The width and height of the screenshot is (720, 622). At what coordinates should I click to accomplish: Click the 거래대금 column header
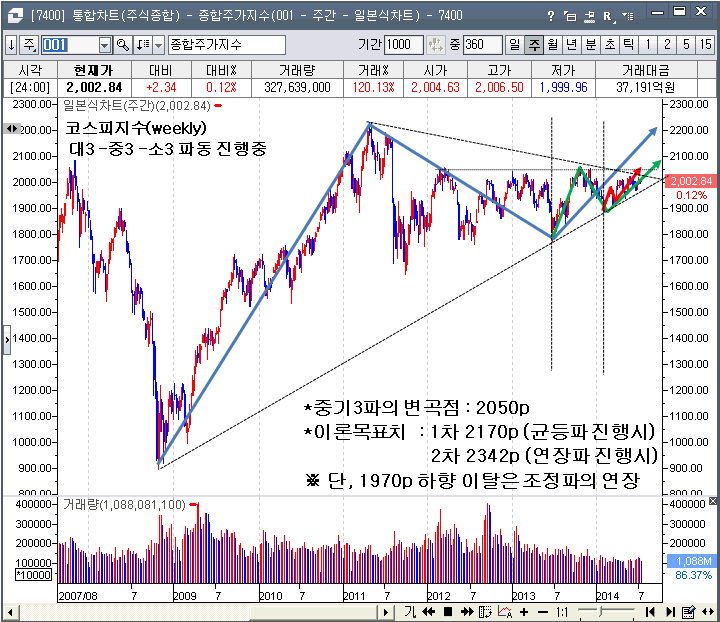pos(646,70)
